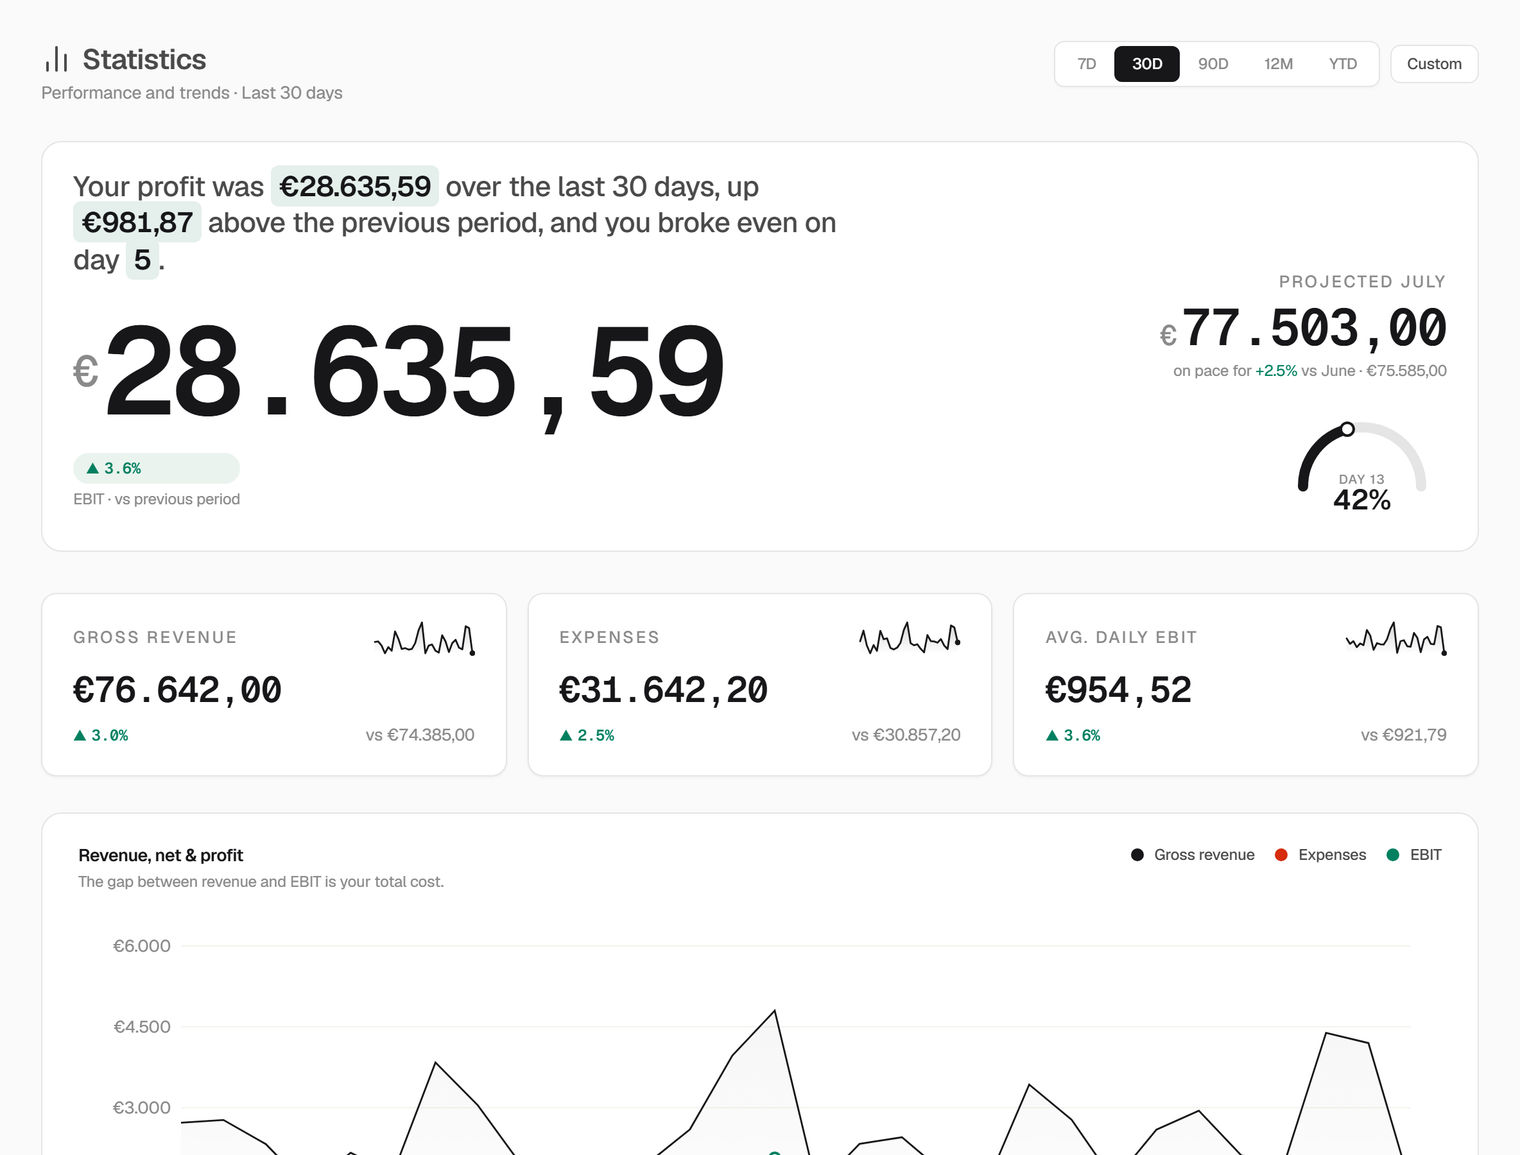Click the EXPENSES card label

coord(609,638)
